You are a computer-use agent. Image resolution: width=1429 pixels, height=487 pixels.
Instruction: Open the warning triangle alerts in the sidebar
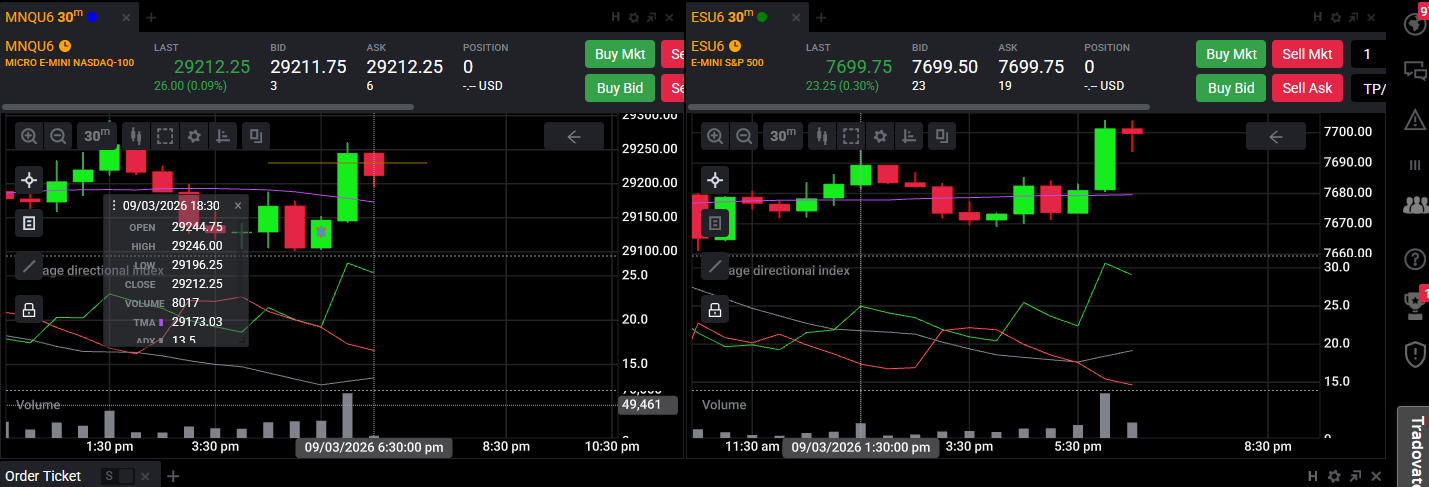click(1415, 120)
